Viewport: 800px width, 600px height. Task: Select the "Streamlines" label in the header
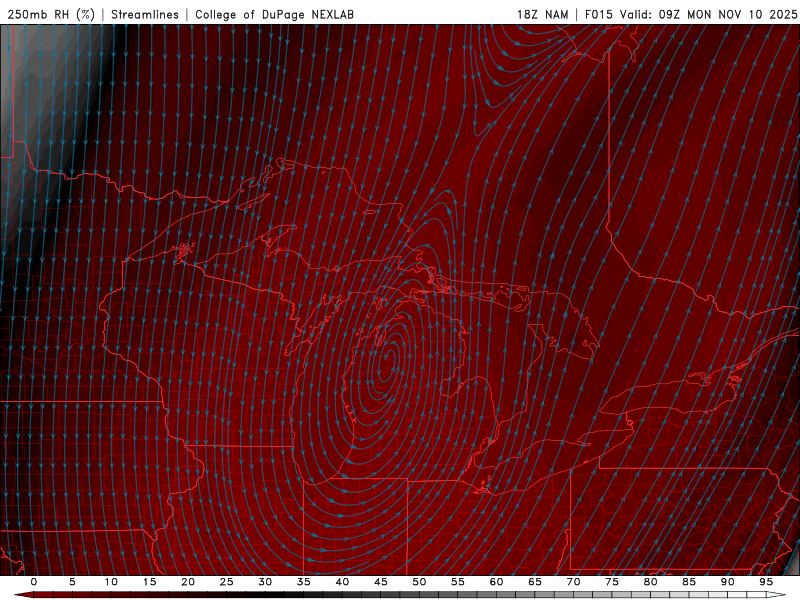coord(145,14)
